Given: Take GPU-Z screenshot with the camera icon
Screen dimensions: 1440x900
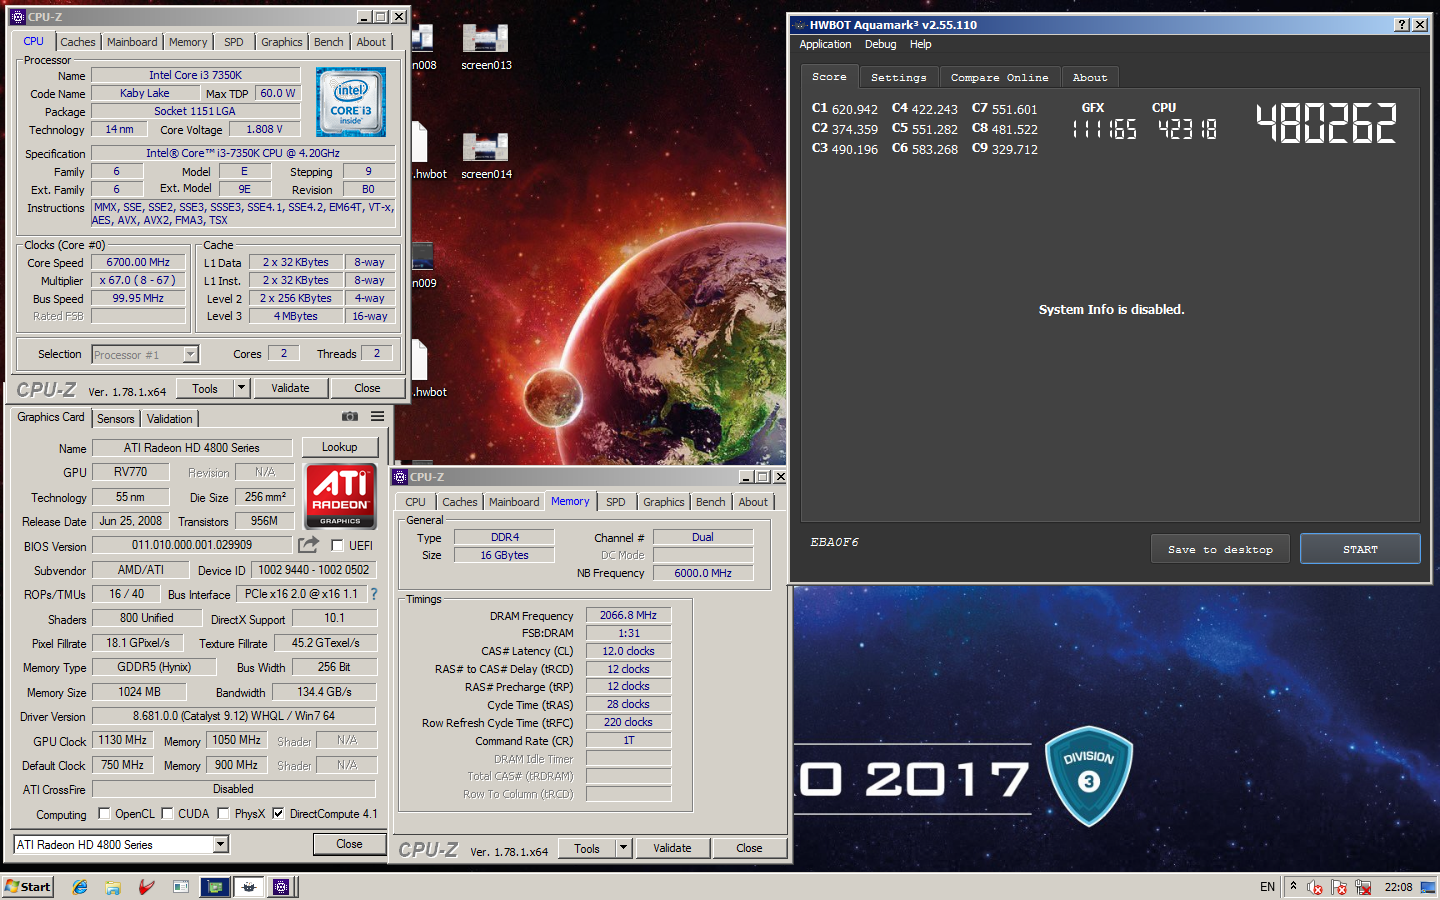Looking at the screenshot, I should [350, 416].
